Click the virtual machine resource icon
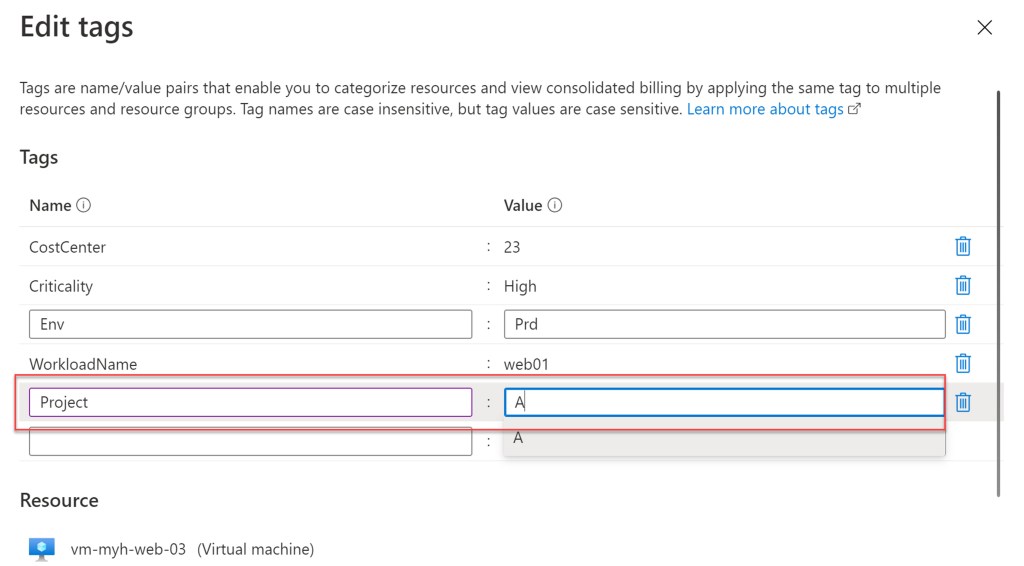 [41, 548]
